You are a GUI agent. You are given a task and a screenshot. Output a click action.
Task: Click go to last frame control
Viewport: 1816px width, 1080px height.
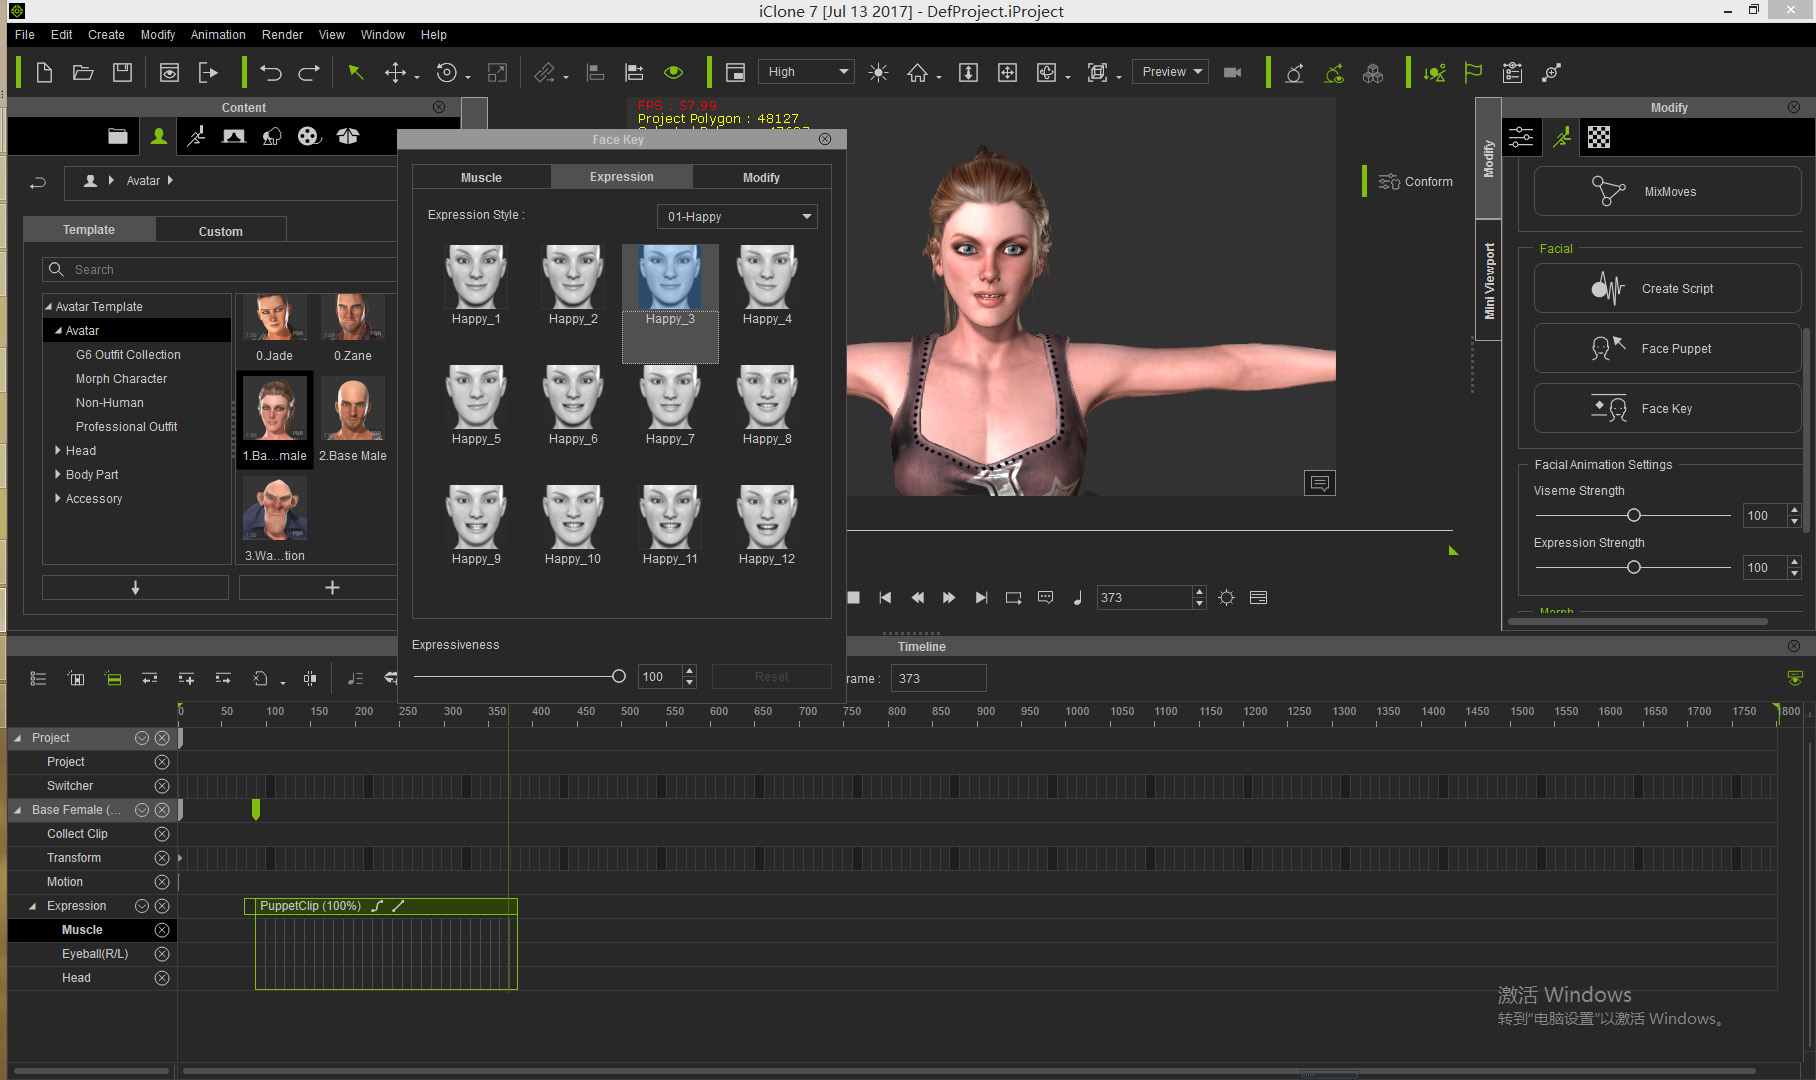pos(981,597)
